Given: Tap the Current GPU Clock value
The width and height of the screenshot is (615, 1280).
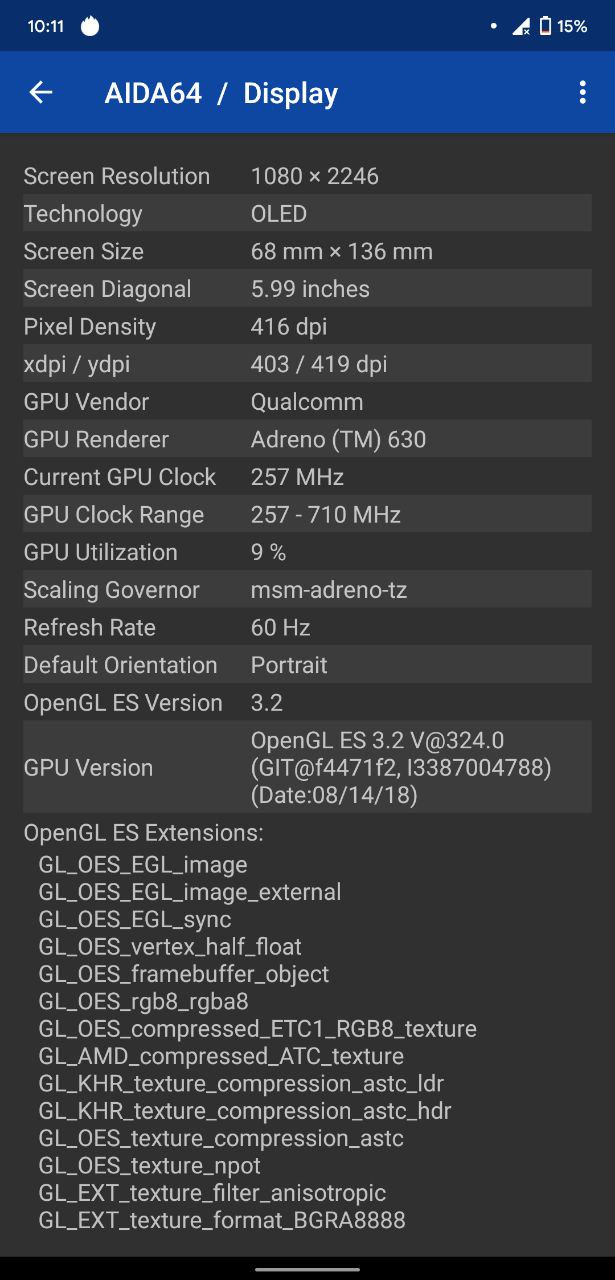Looking at the screenshot, I should 297,477.
